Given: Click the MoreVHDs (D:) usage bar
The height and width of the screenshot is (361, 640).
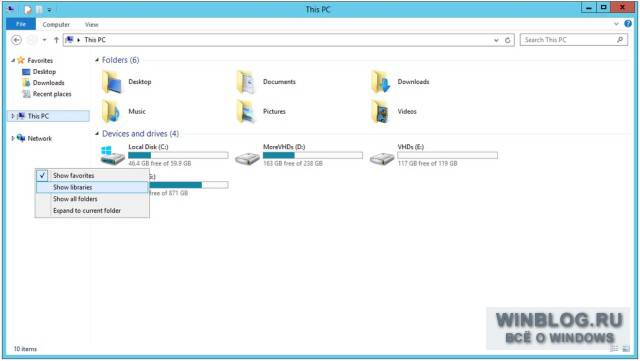Looking at the screenshot, I should 313,155.
